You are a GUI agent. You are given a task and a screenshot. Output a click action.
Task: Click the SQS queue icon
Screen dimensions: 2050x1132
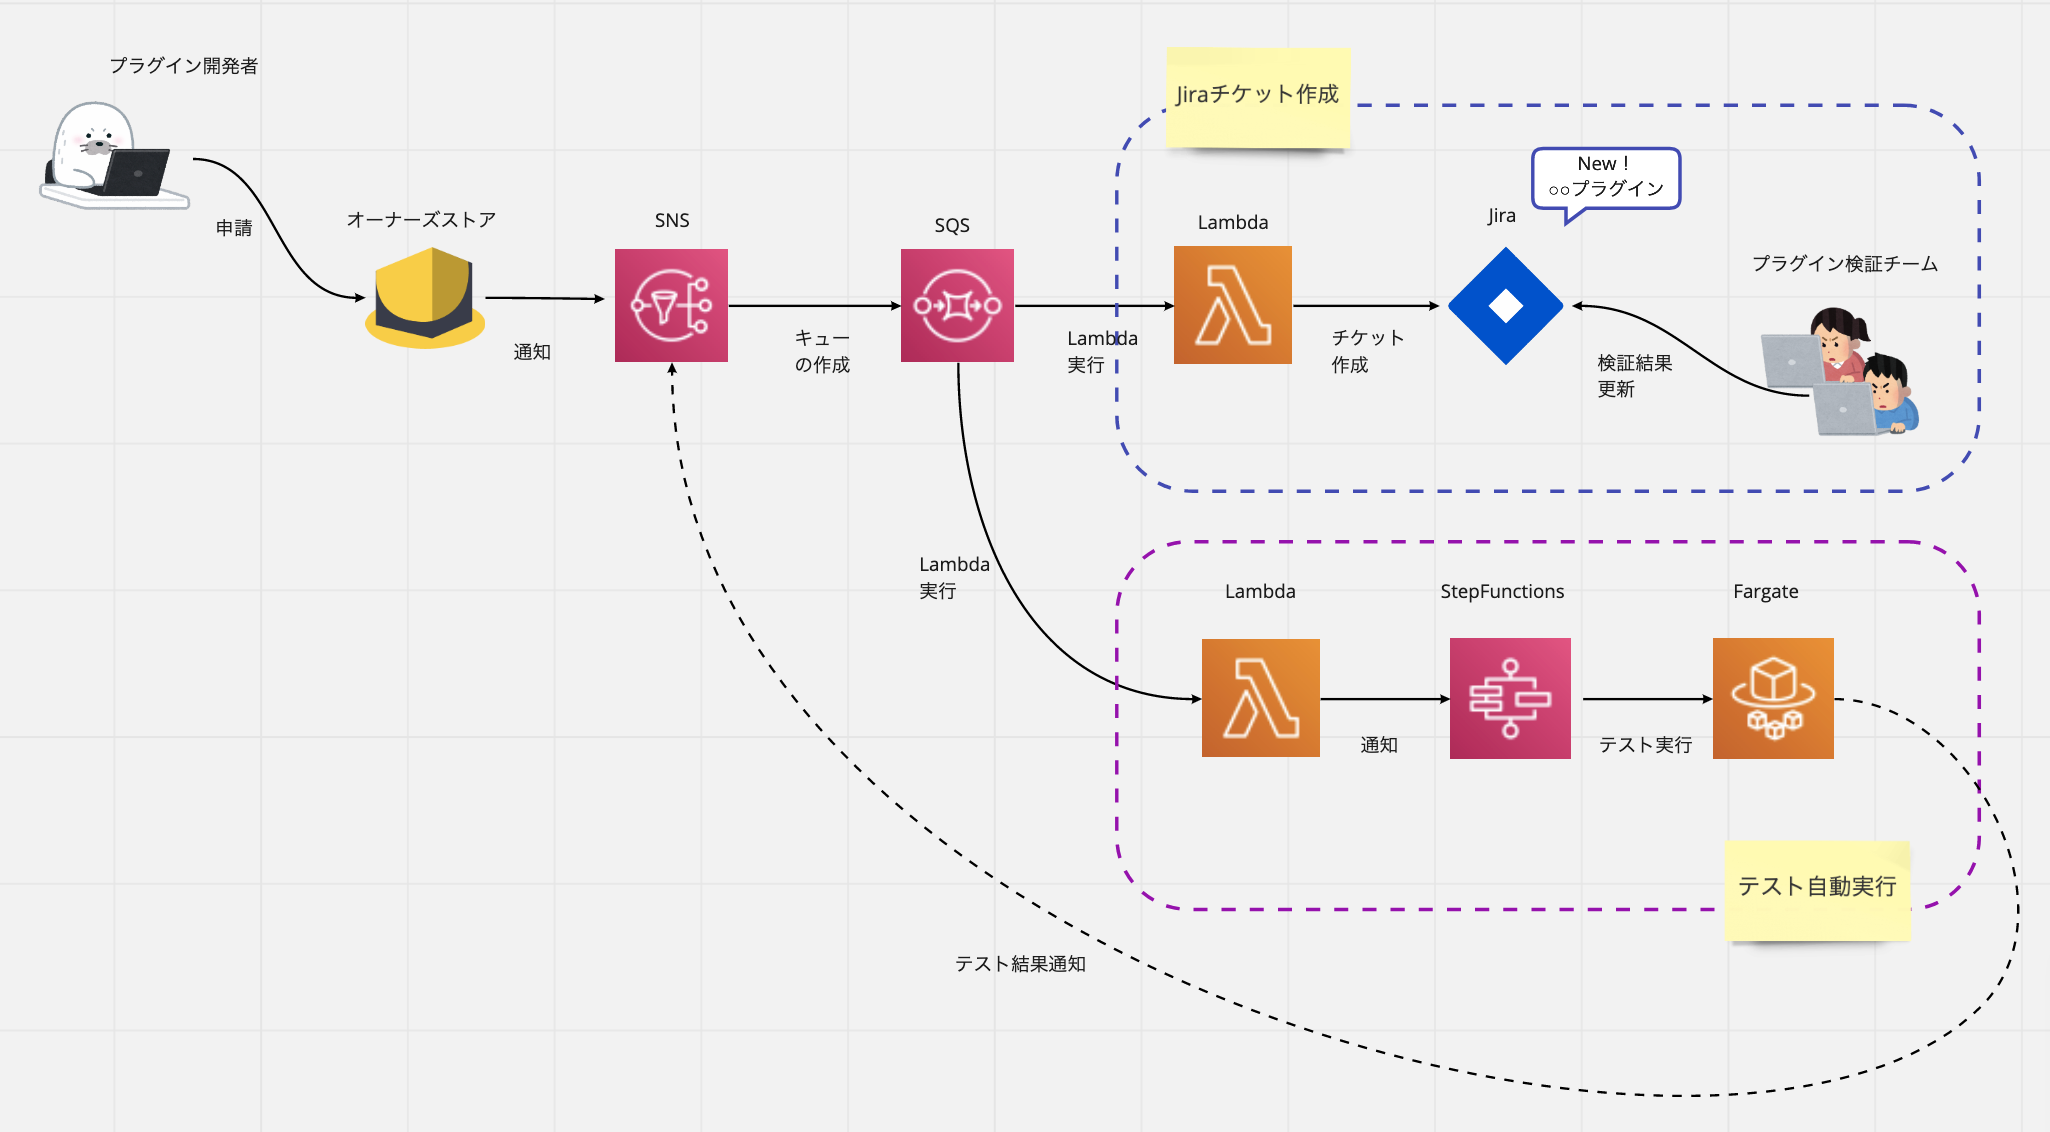coord(957,305)
